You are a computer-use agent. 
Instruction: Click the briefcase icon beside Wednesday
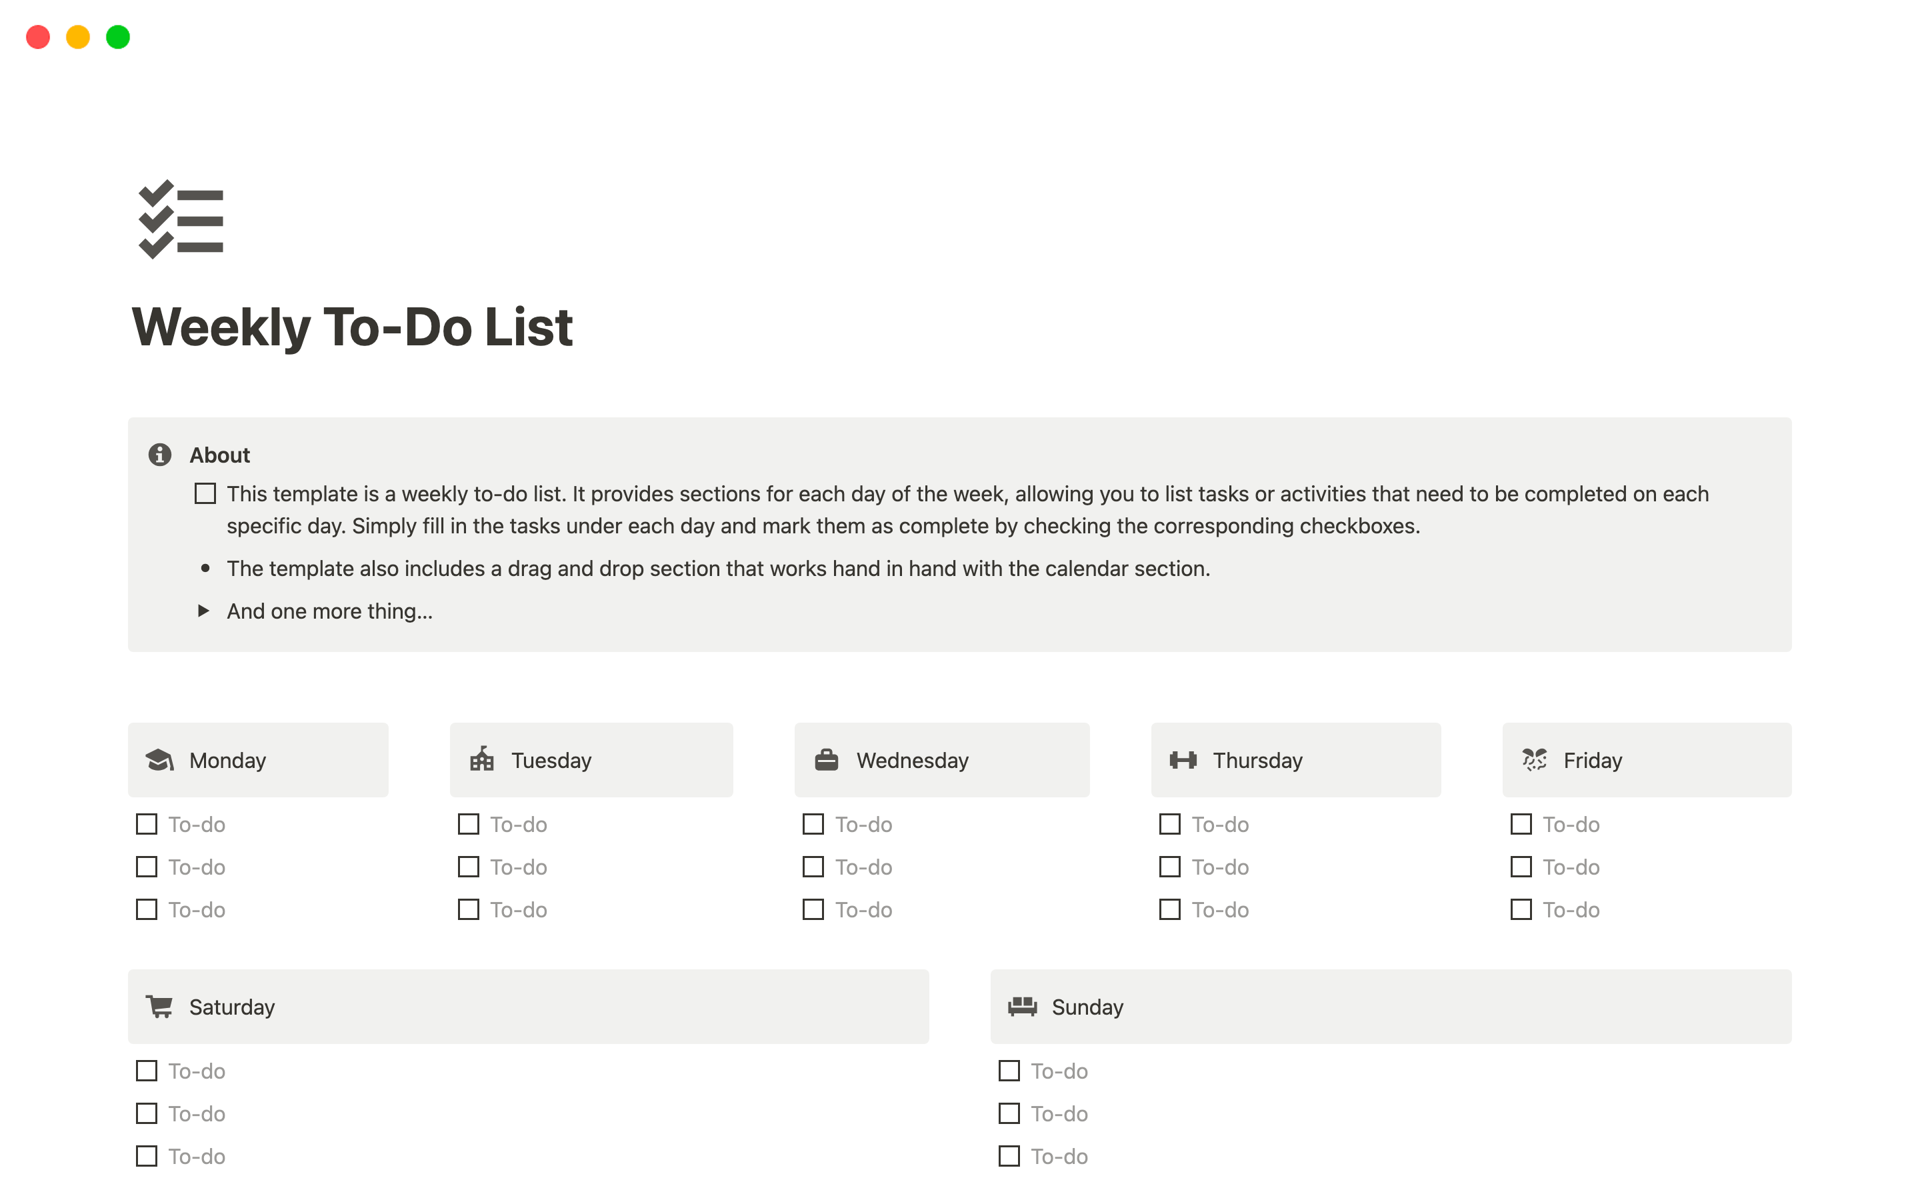pos(825,760)
